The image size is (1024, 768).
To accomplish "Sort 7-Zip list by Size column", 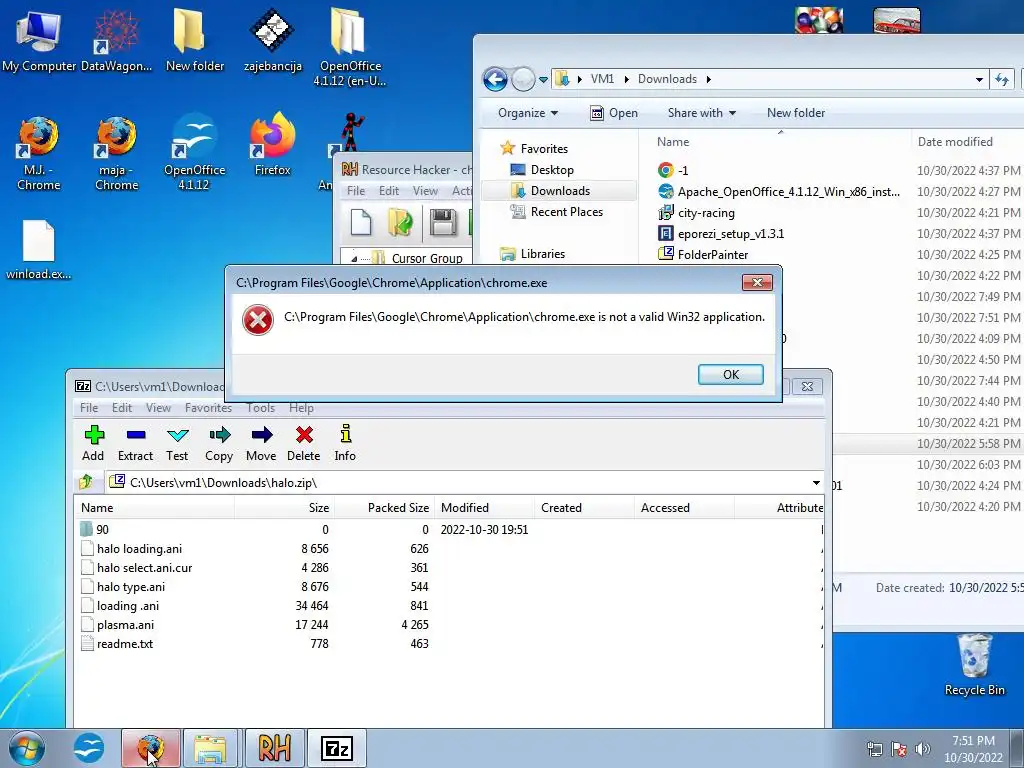I will 285,507.
